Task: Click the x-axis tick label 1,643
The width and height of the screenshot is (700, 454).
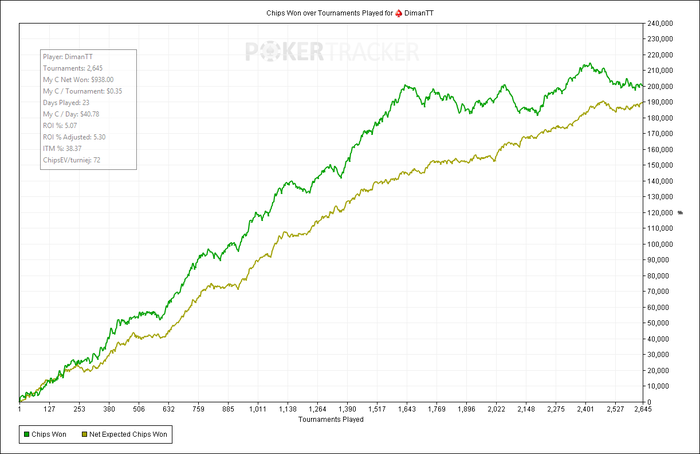Action: [x=407, y=409]
